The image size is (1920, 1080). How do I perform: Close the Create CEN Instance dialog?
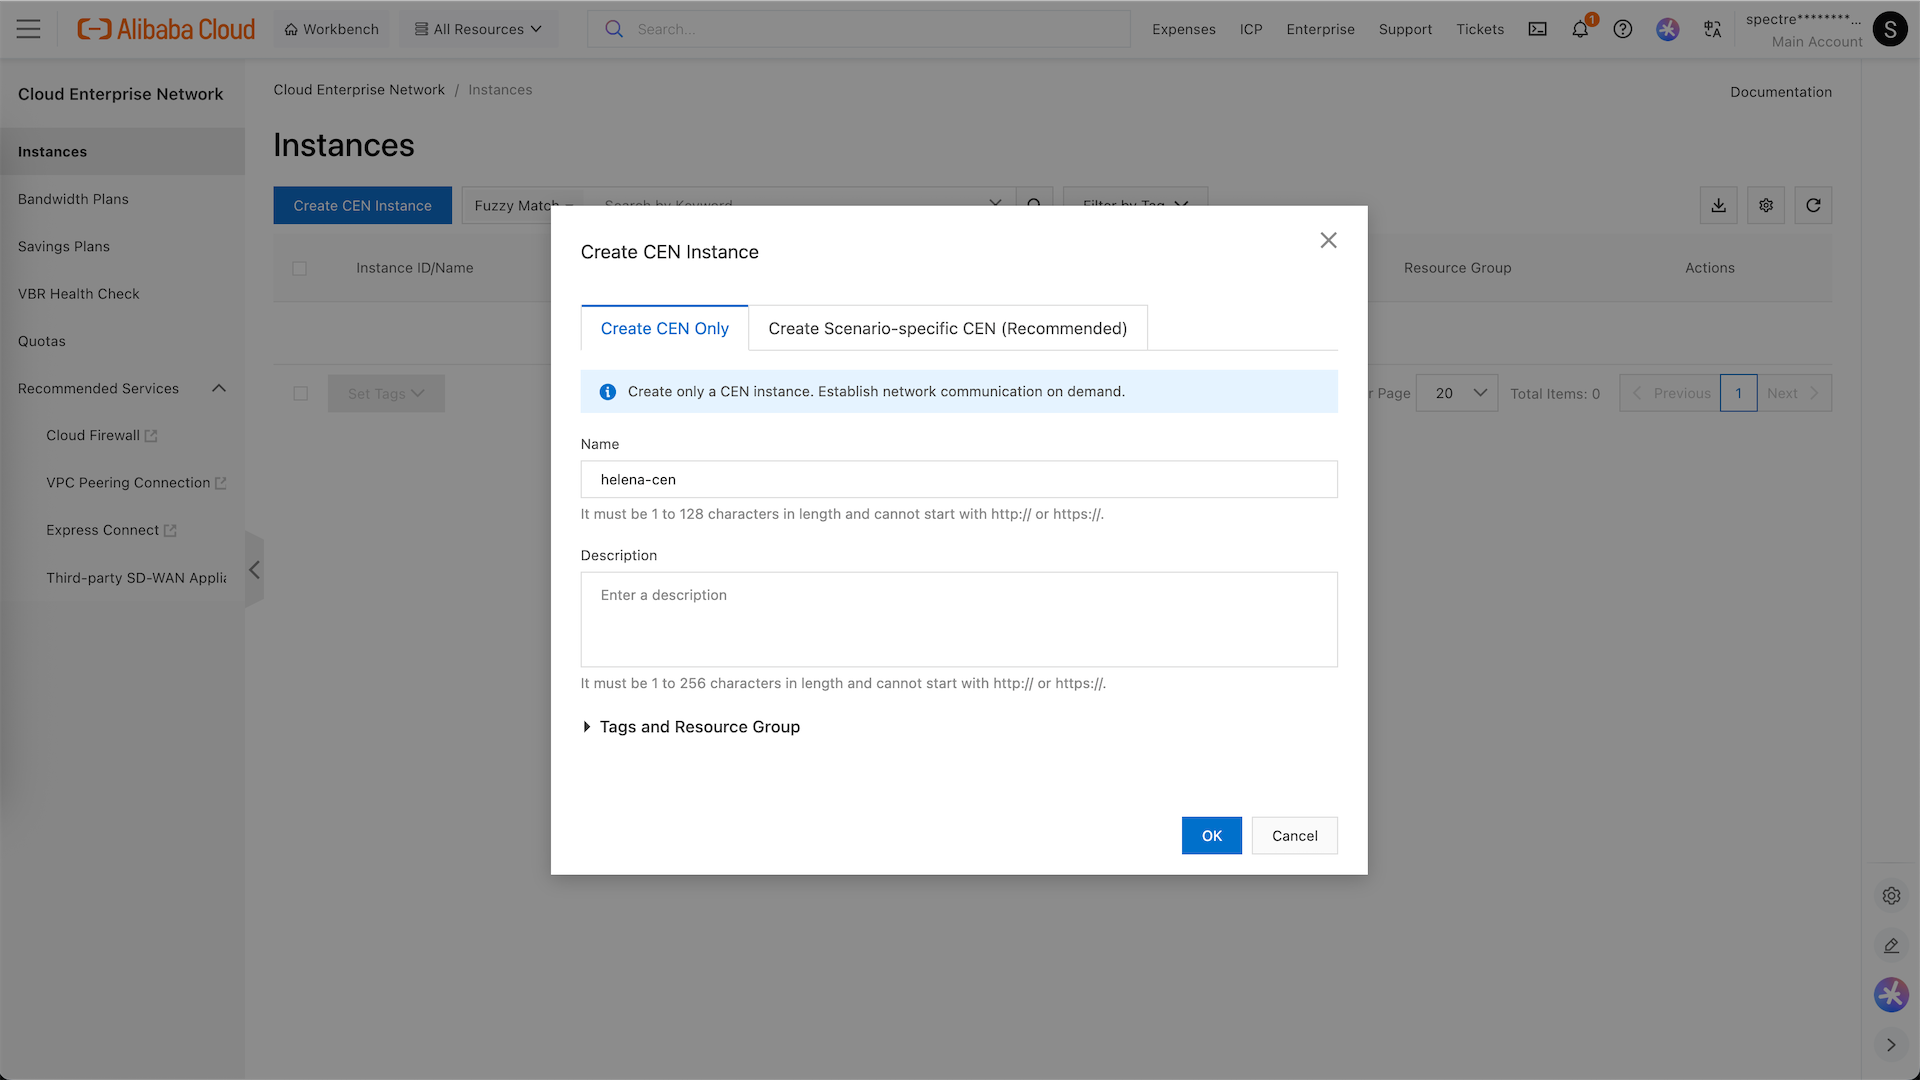tap(1328, 240)
